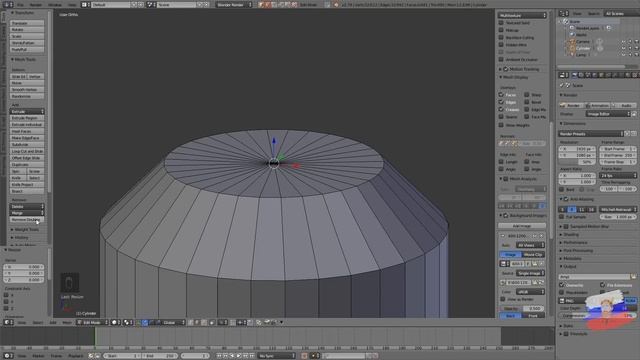640x360 pixels.
Task: Expand the Weight Tools panel
Action: pos(26,230)
